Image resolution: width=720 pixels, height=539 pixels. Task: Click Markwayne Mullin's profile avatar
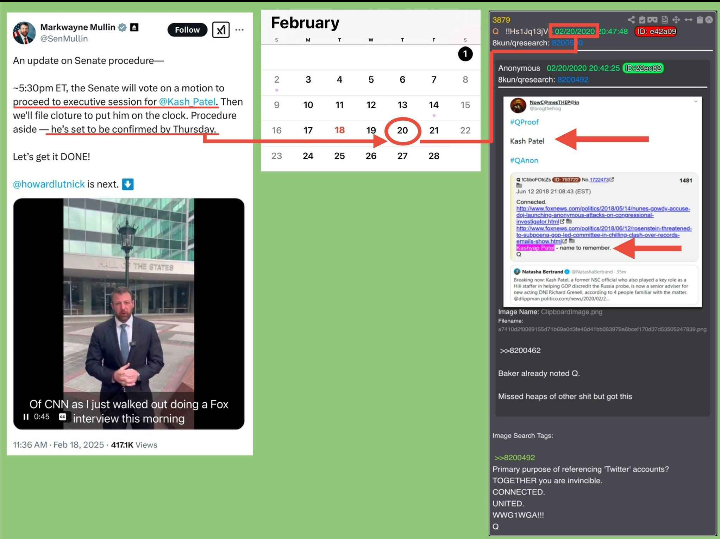tap(24, 32)
